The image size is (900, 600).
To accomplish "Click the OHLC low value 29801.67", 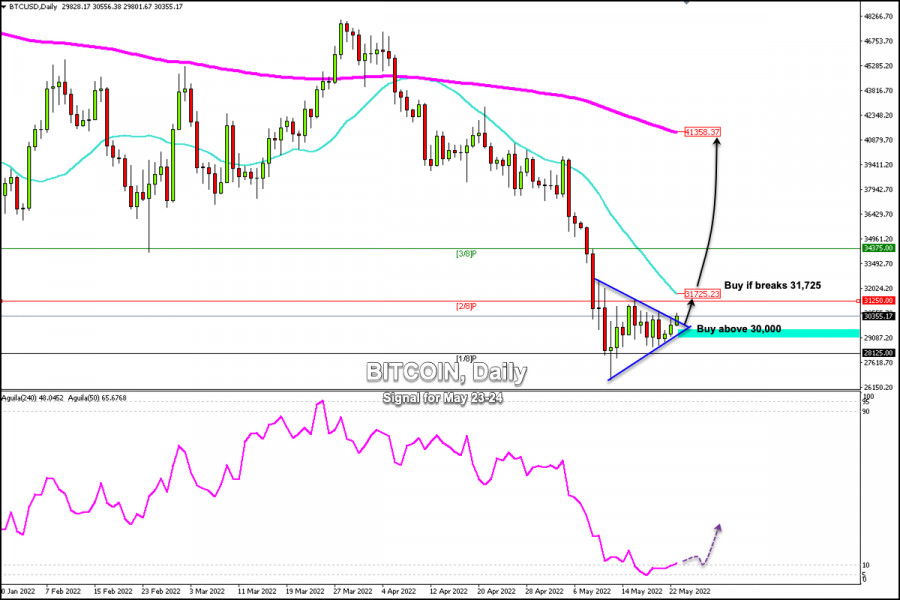I will 137,7.
